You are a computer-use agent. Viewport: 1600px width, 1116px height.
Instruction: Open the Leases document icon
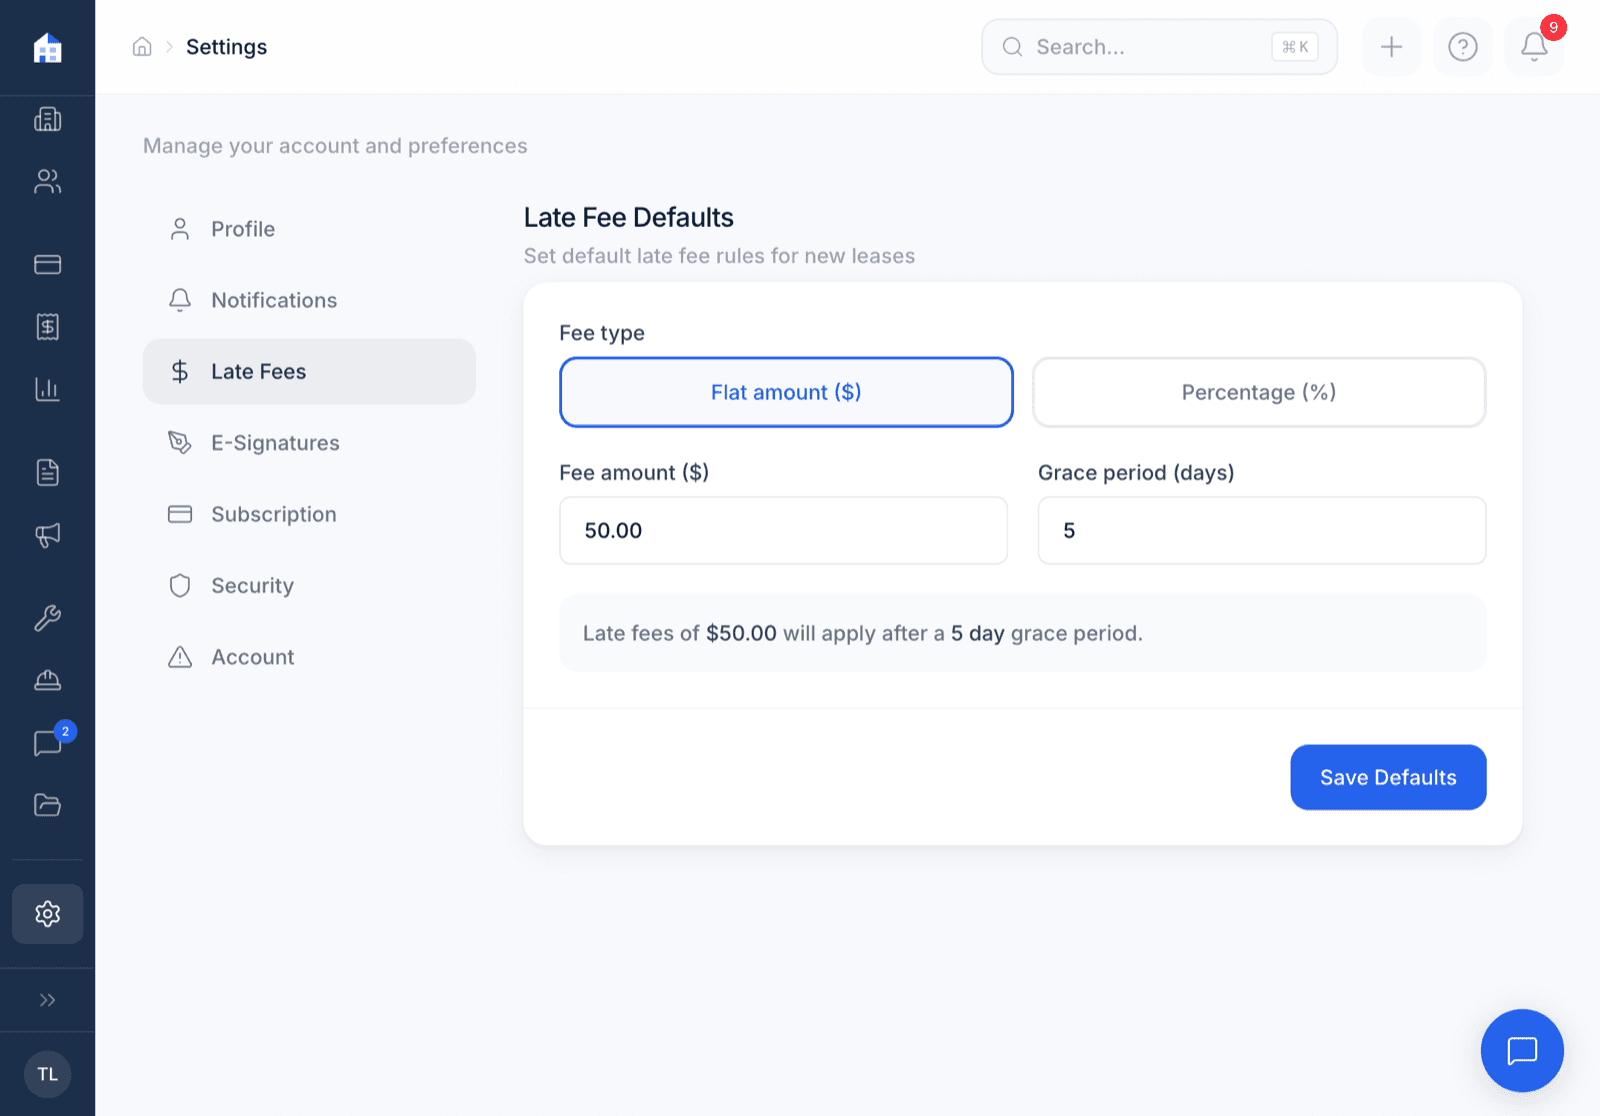point(47,472)
